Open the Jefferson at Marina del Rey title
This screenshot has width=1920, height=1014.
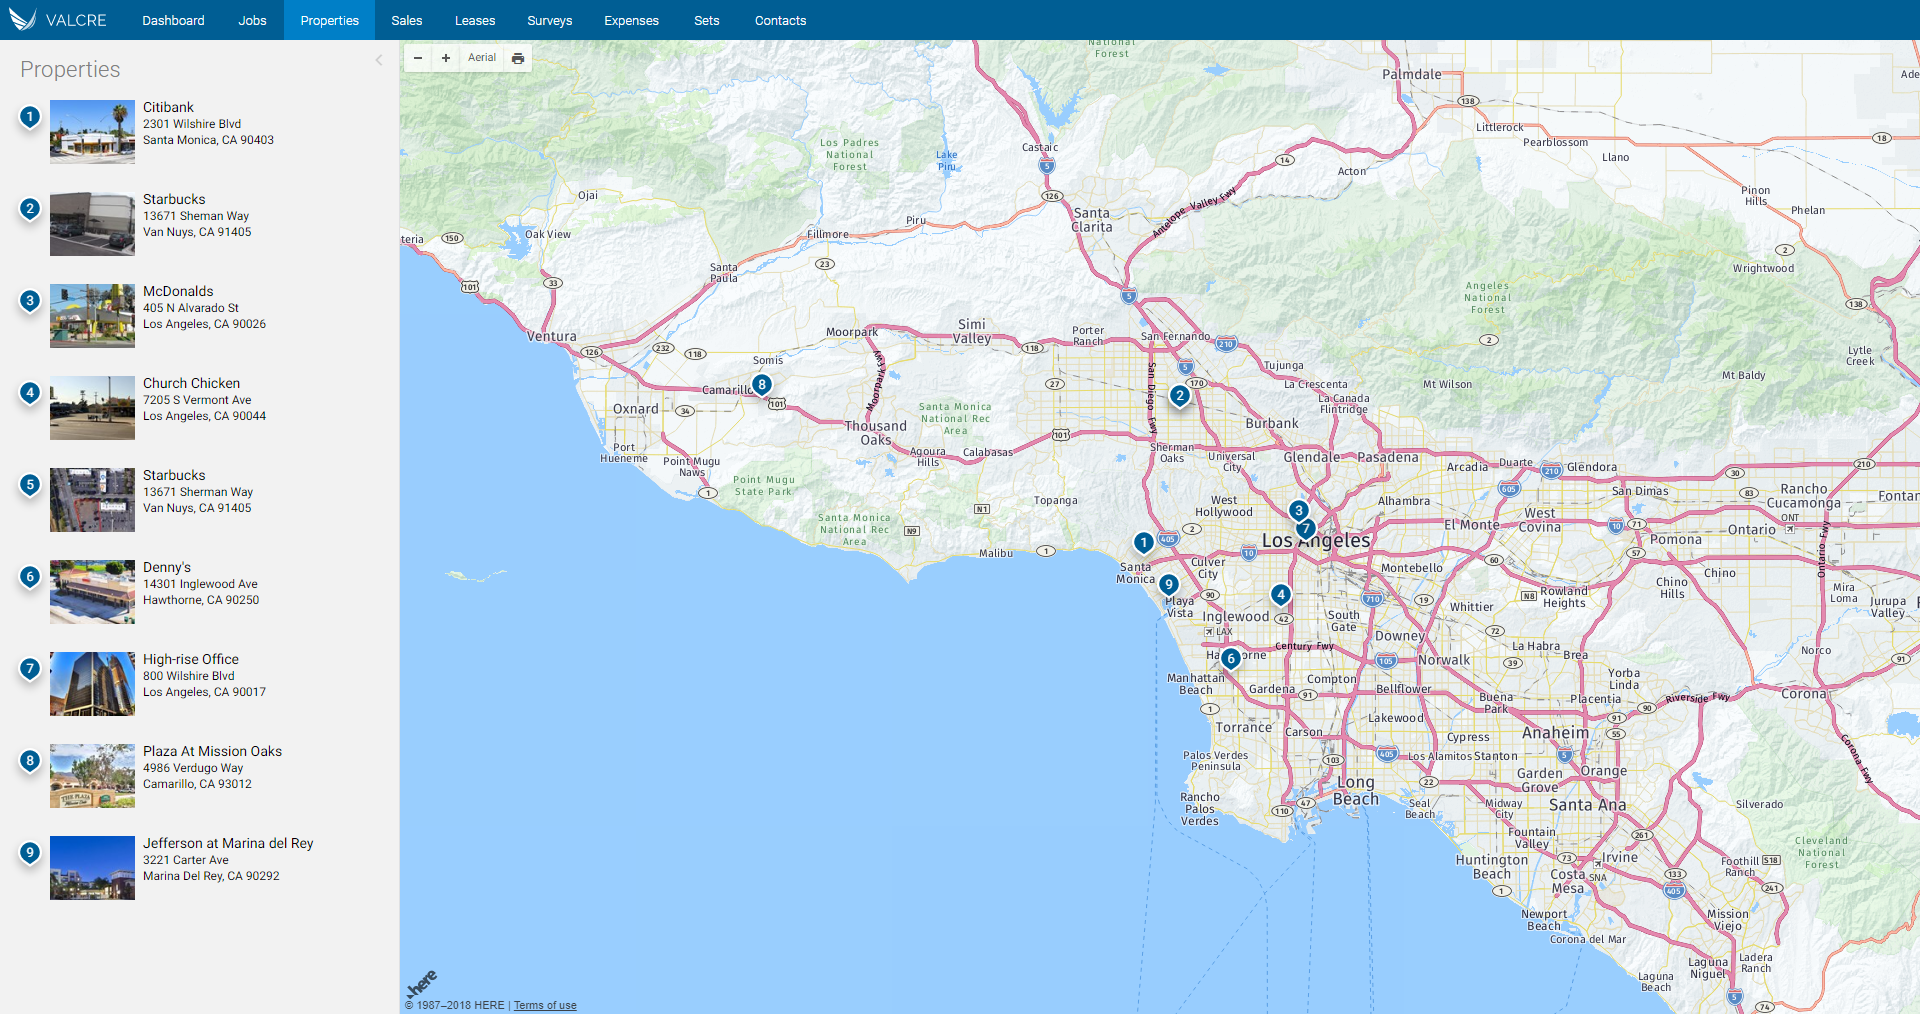tap(228, 843)
